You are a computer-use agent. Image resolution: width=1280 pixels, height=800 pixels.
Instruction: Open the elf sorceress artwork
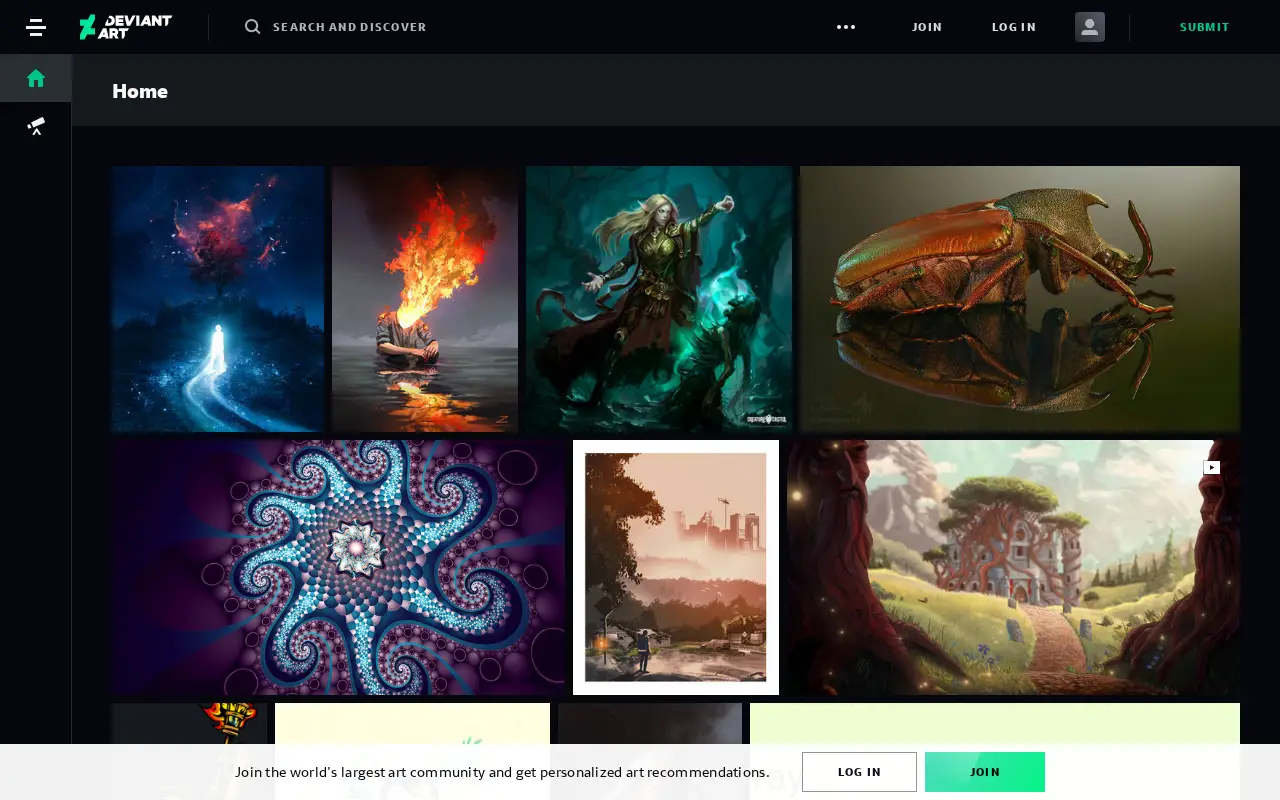[x=659, y=299]
